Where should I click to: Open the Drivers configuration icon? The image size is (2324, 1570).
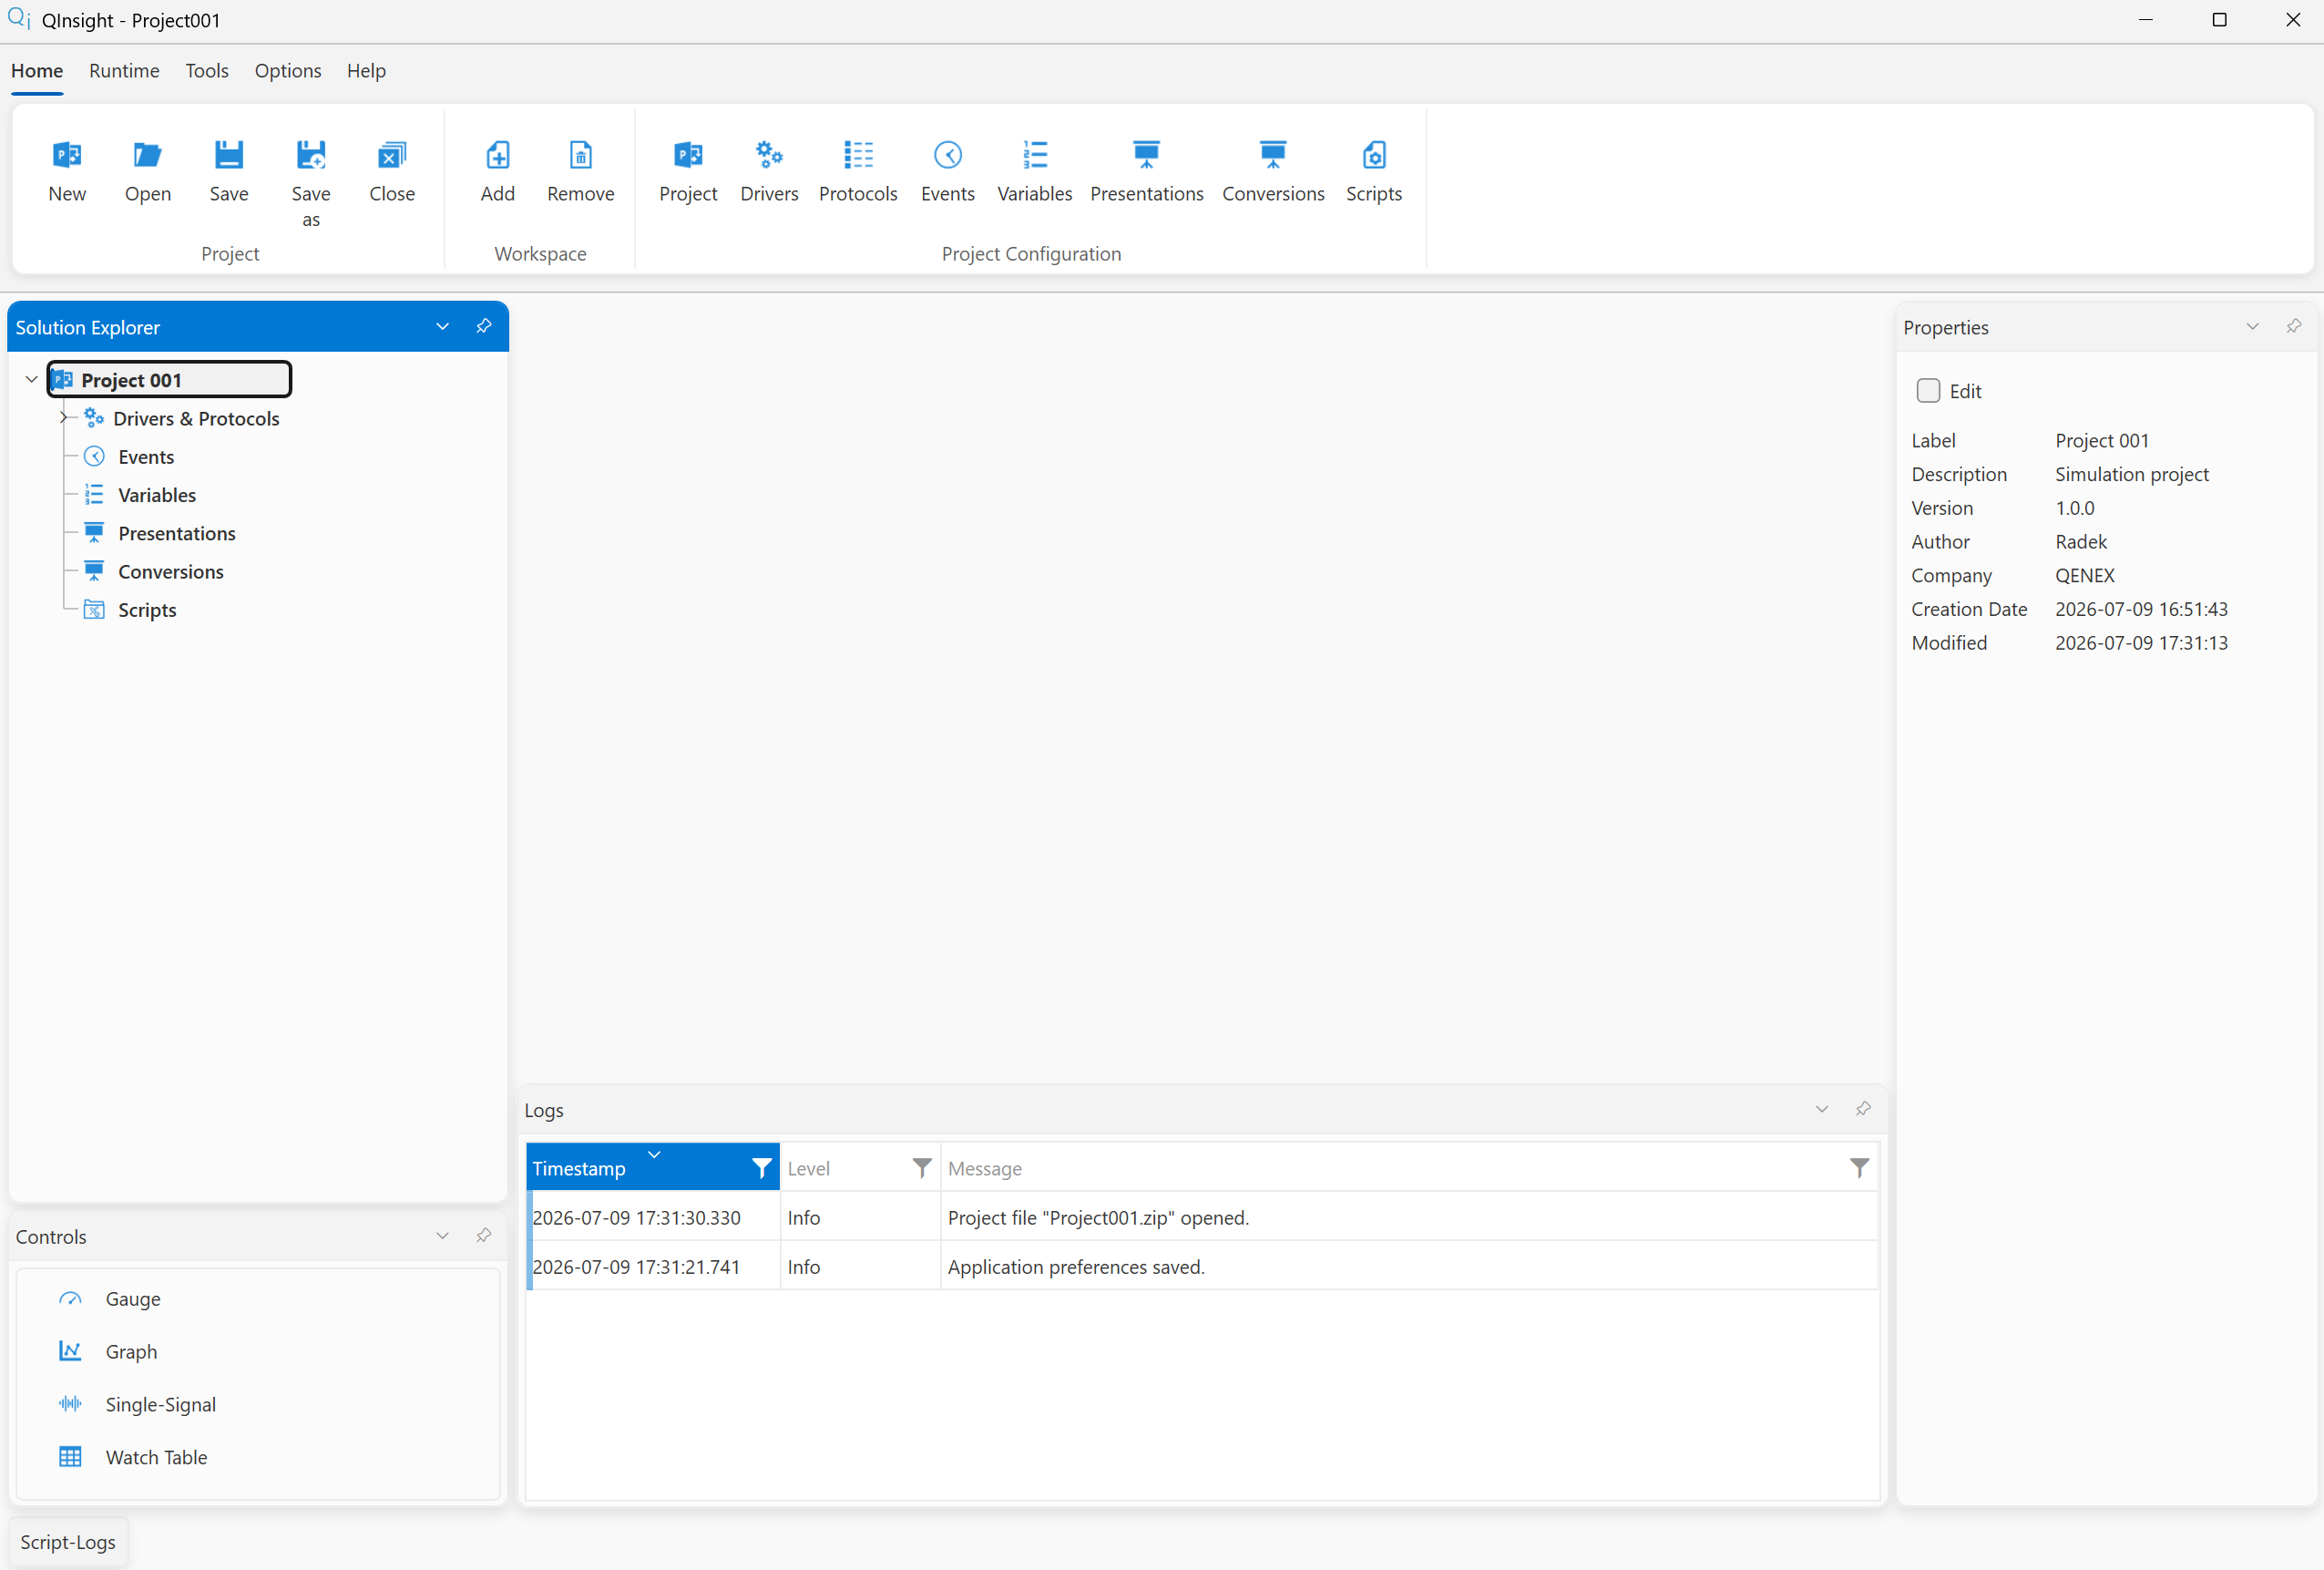coord(769,155)
